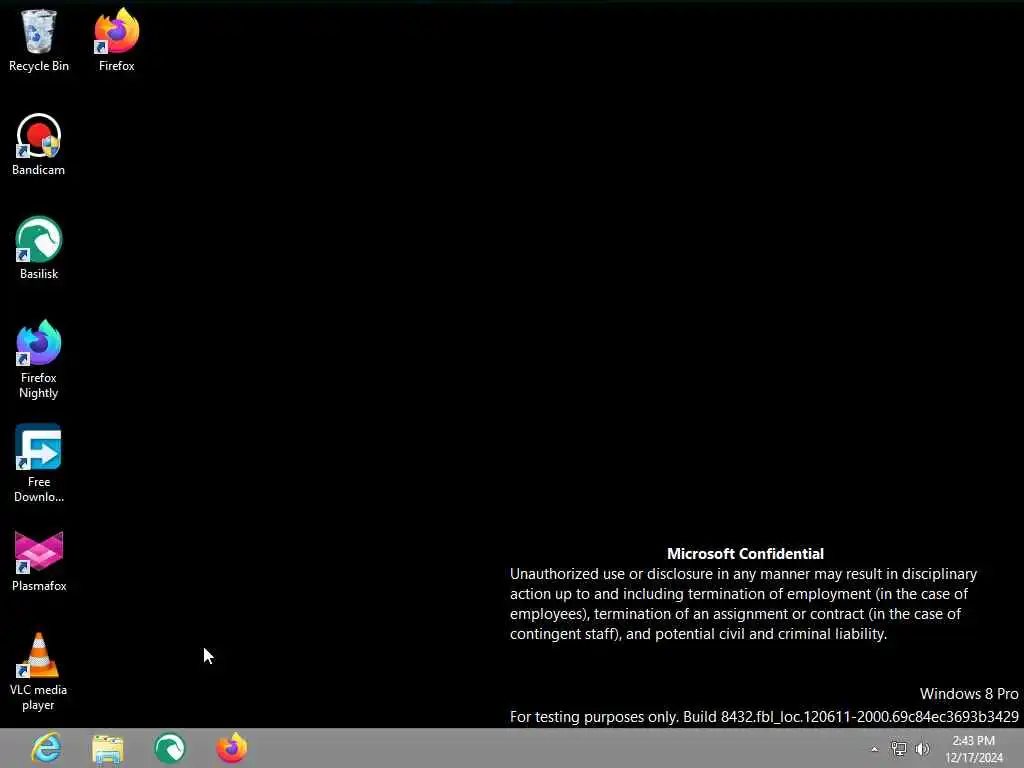Launch Basilisk from the taskbar
This screenshot has width=1024, height=768.
[170, 748]
